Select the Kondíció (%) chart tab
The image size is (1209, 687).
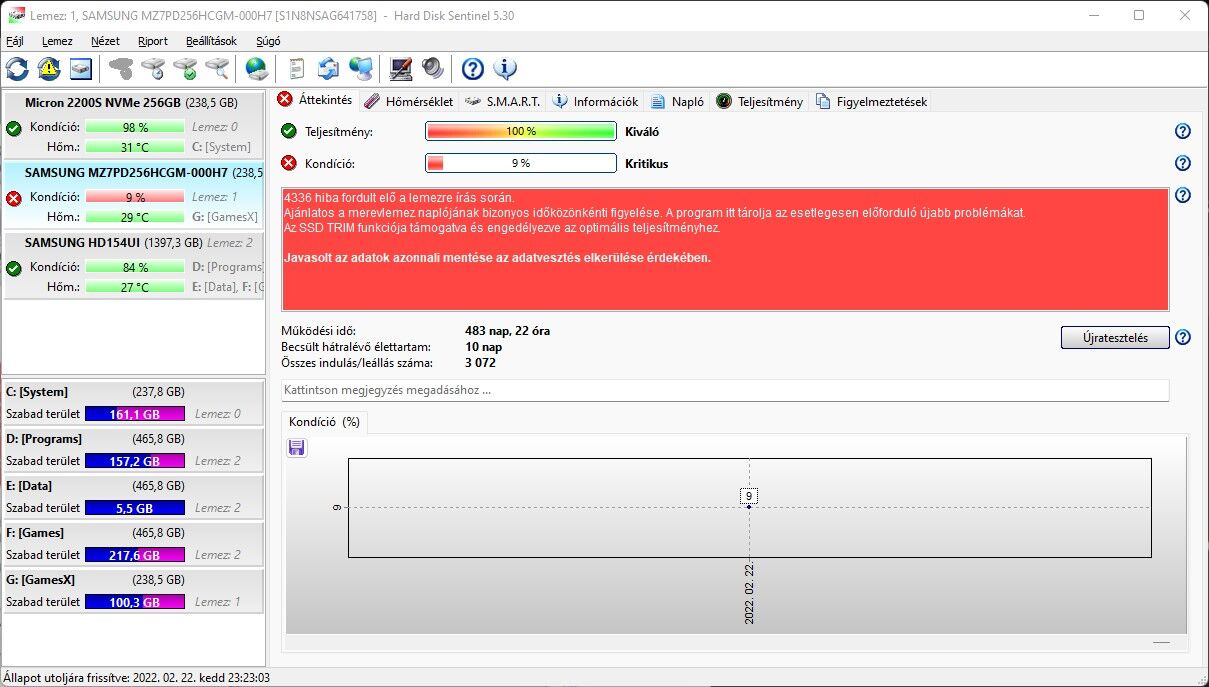point(324,422)
